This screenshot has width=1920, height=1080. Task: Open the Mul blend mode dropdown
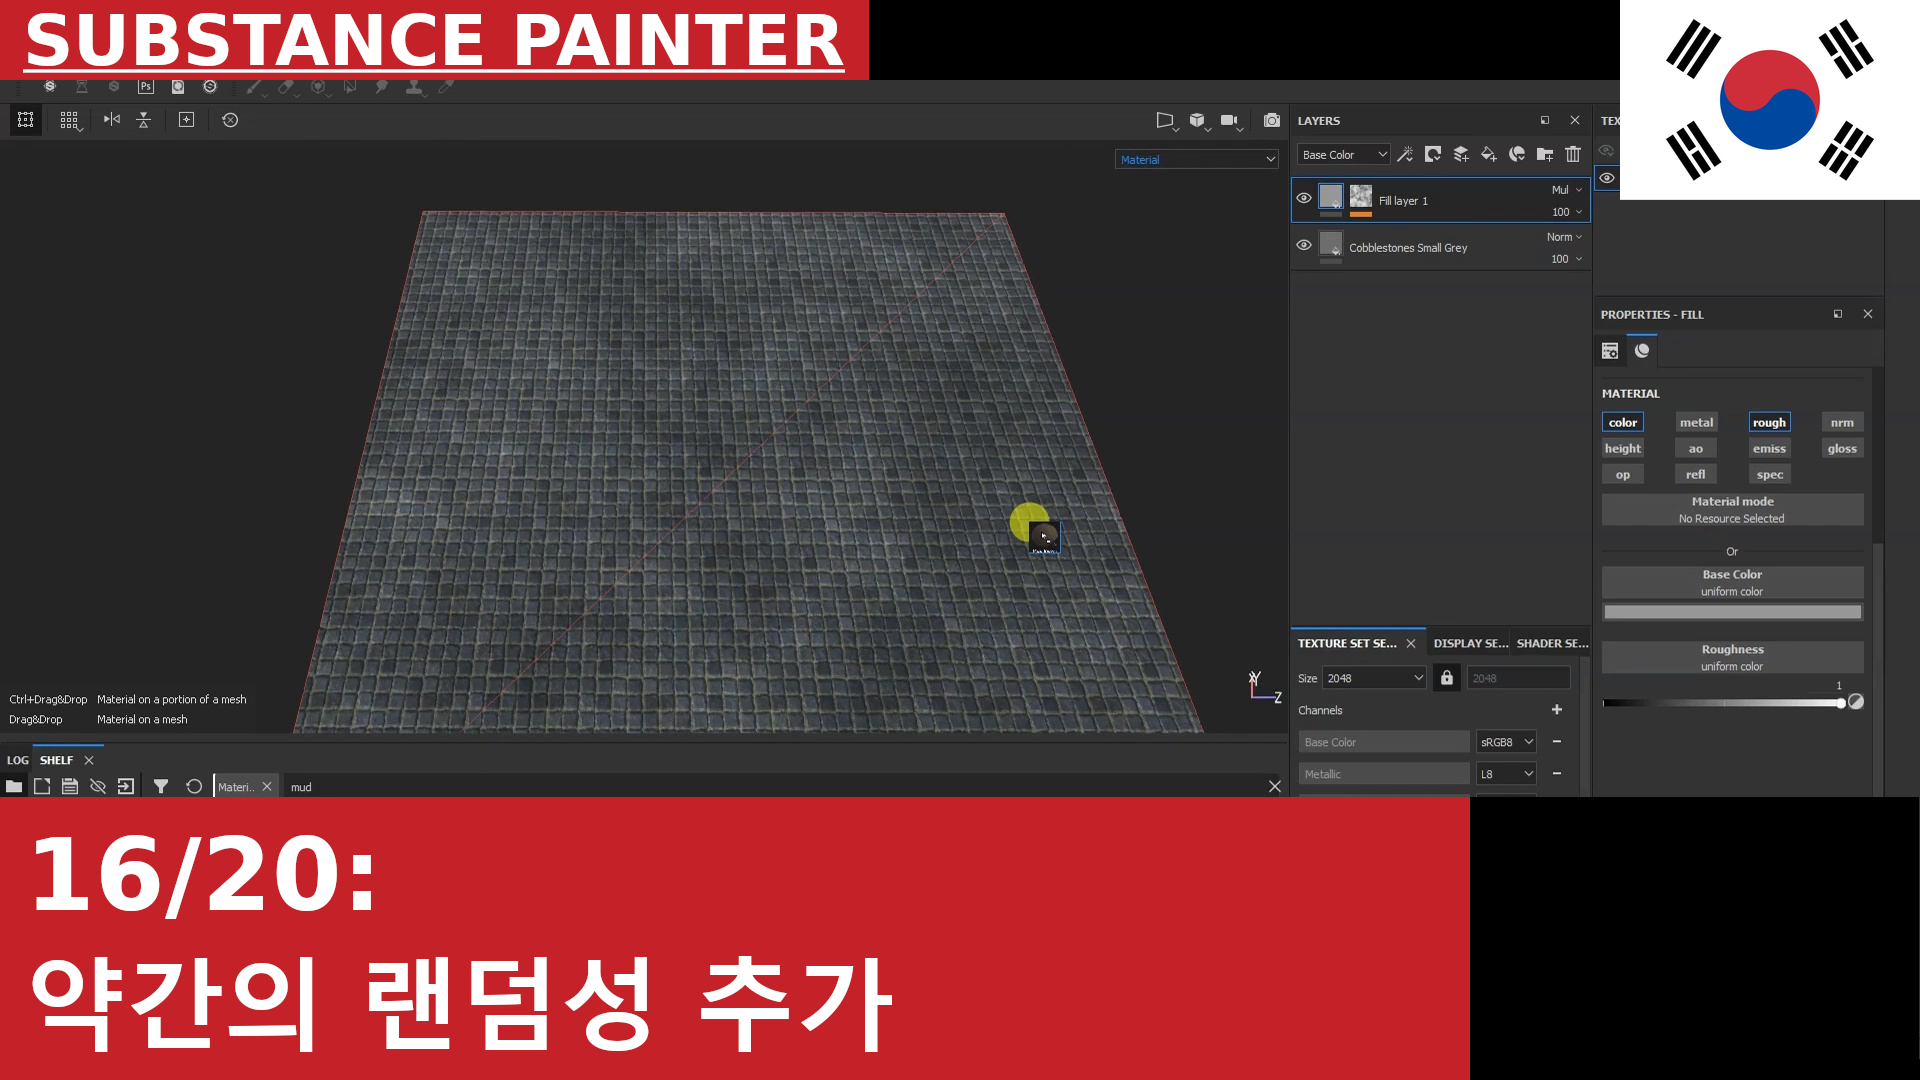click(x=1566, y=190)
